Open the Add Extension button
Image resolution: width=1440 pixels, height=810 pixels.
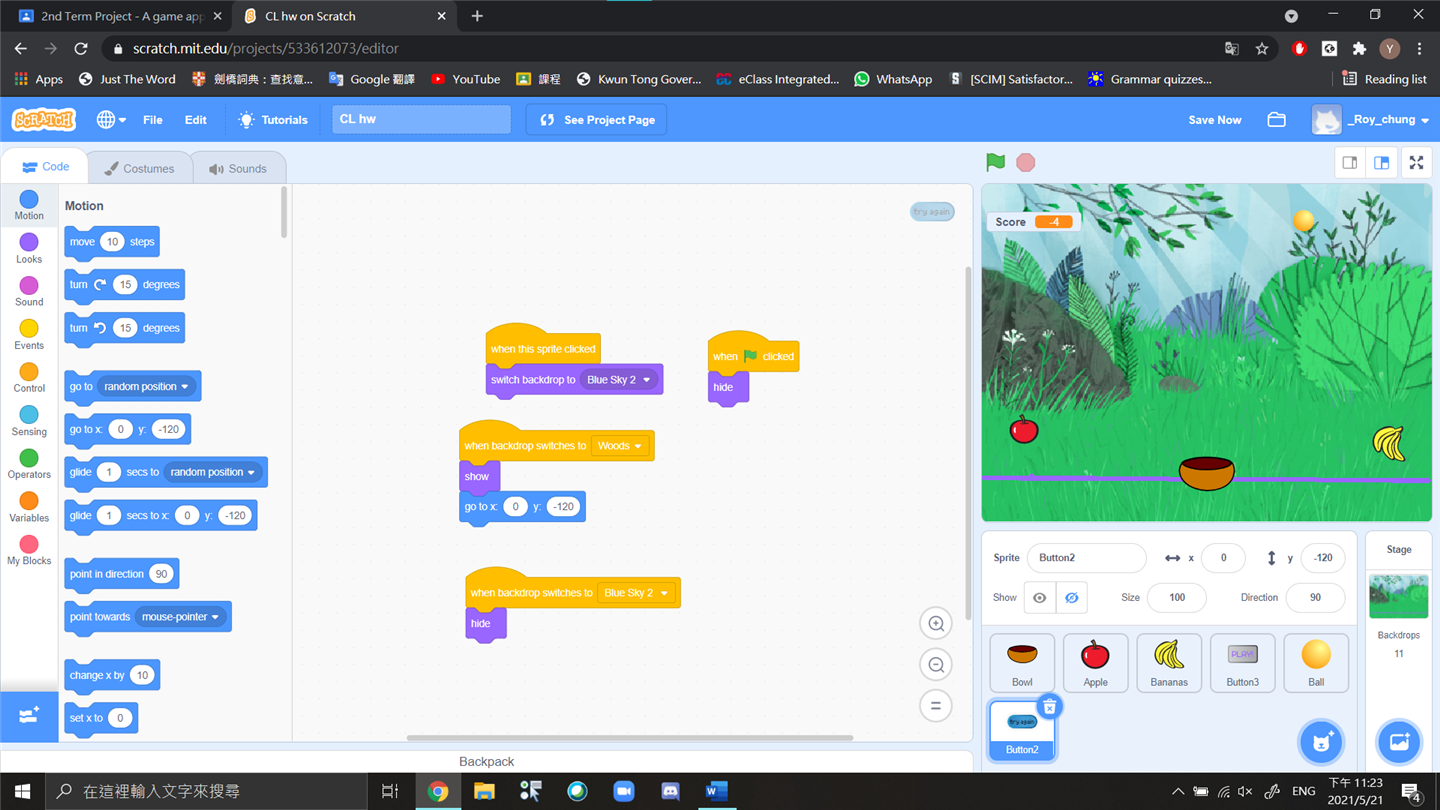(29, 716)
